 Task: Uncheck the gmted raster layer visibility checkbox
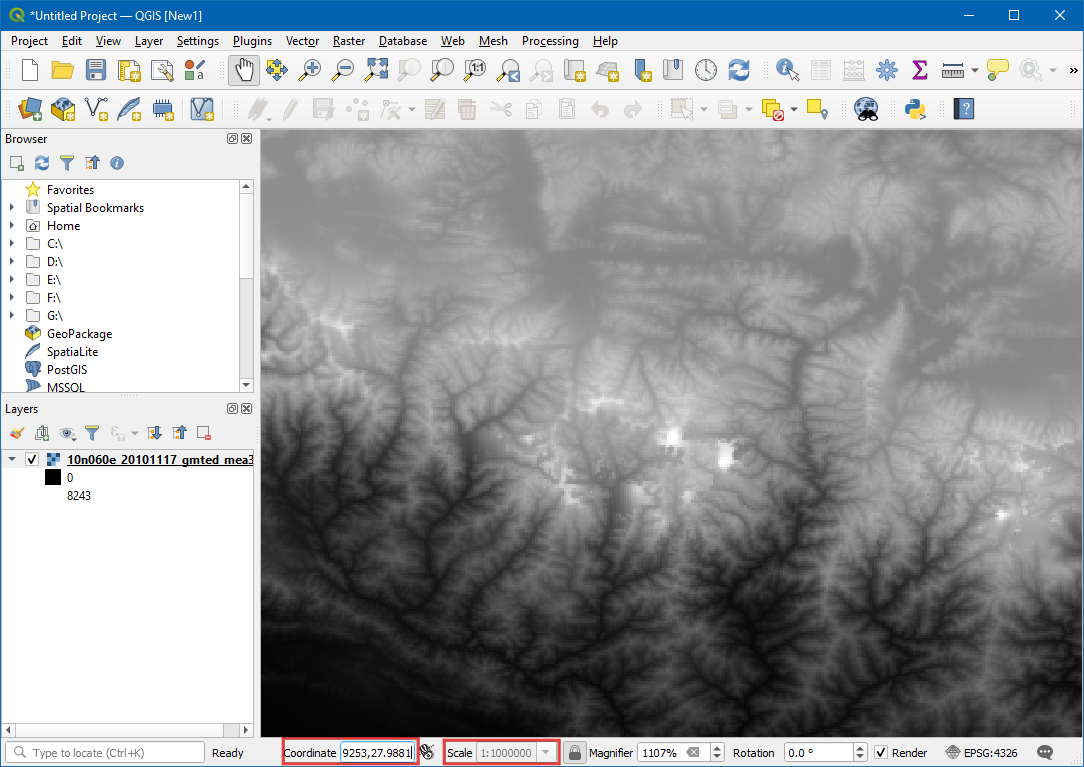(32, 460)
